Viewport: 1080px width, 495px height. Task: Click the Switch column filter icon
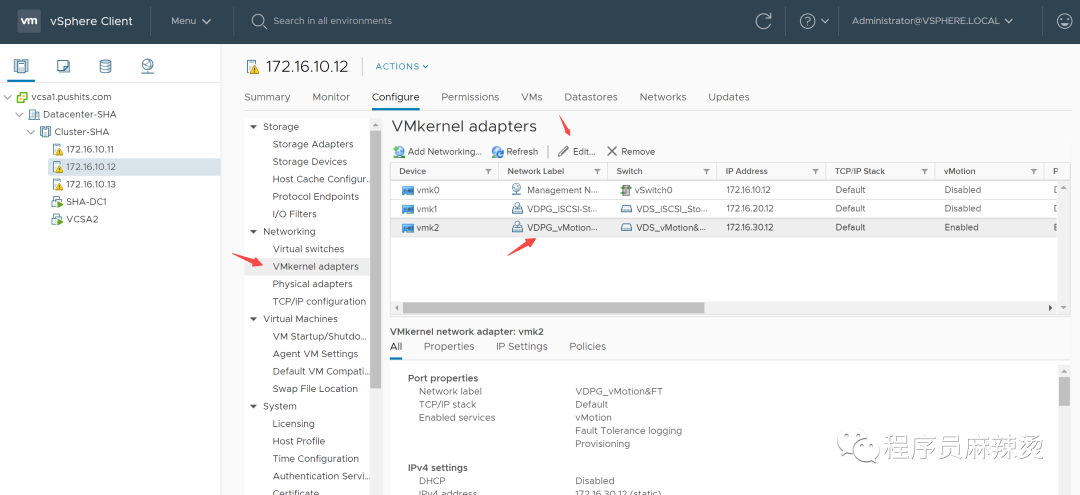point(706,171)
